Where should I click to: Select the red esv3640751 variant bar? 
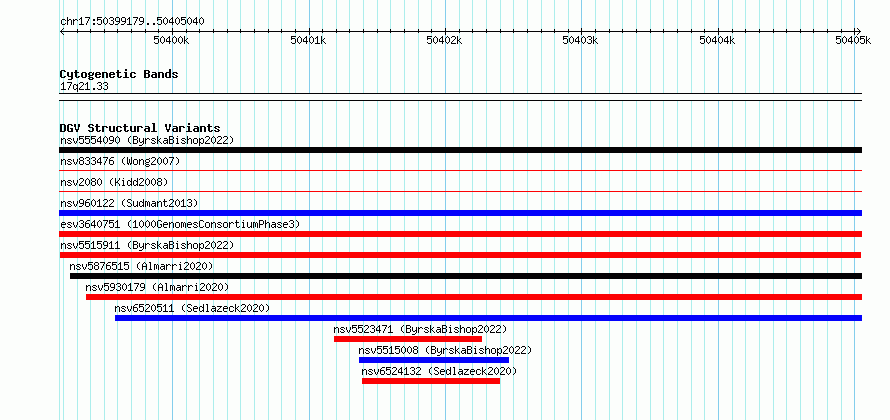[x=460, y=234]
